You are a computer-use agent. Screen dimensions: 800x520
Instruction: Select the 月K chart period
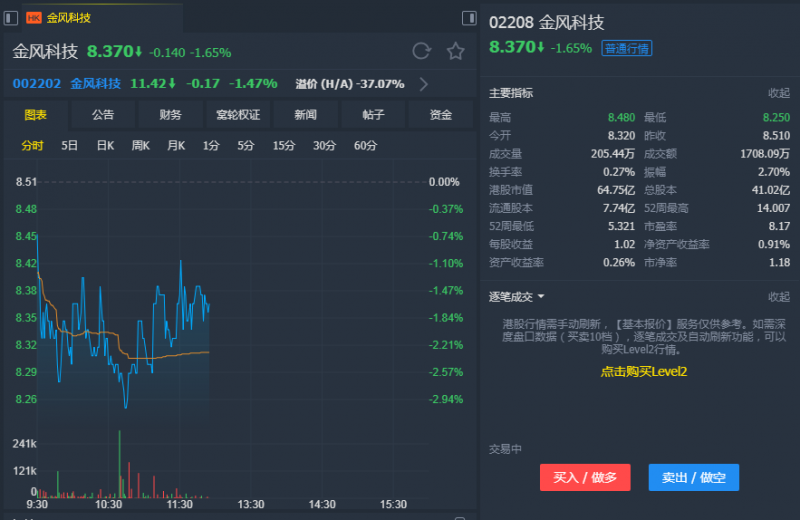coord(176,145)
